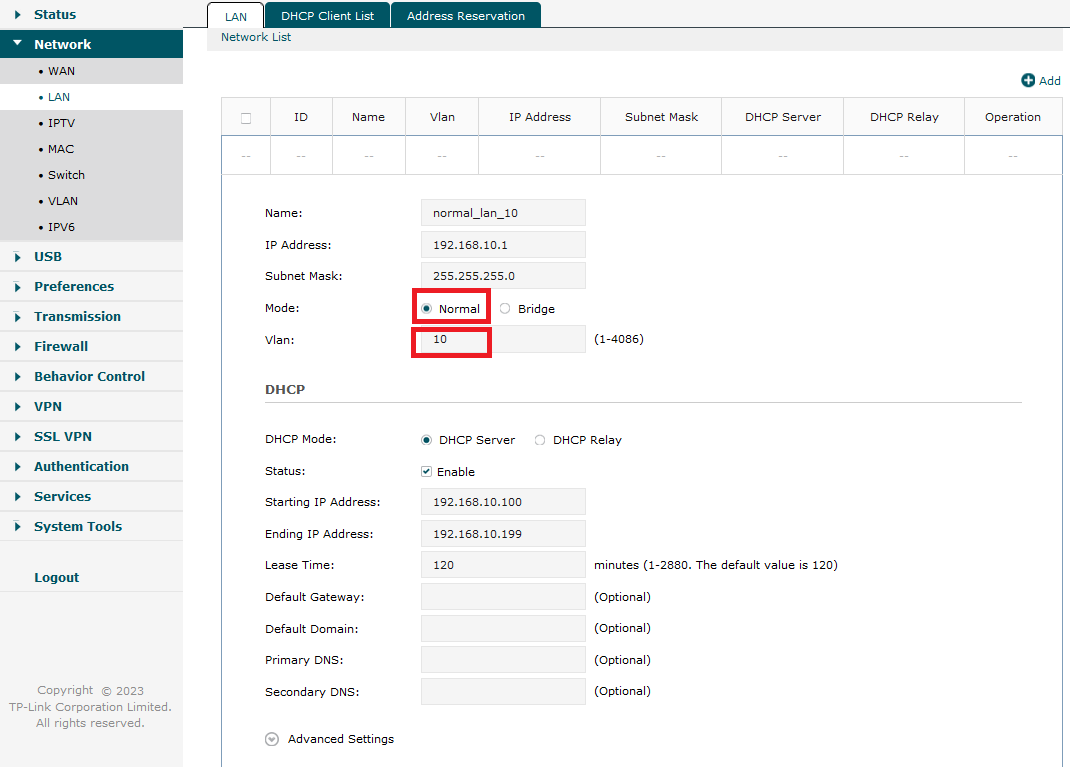
Task: Choose DHCP Relay mode radio button
Action: pyautogui.click(x=540, y=440)
